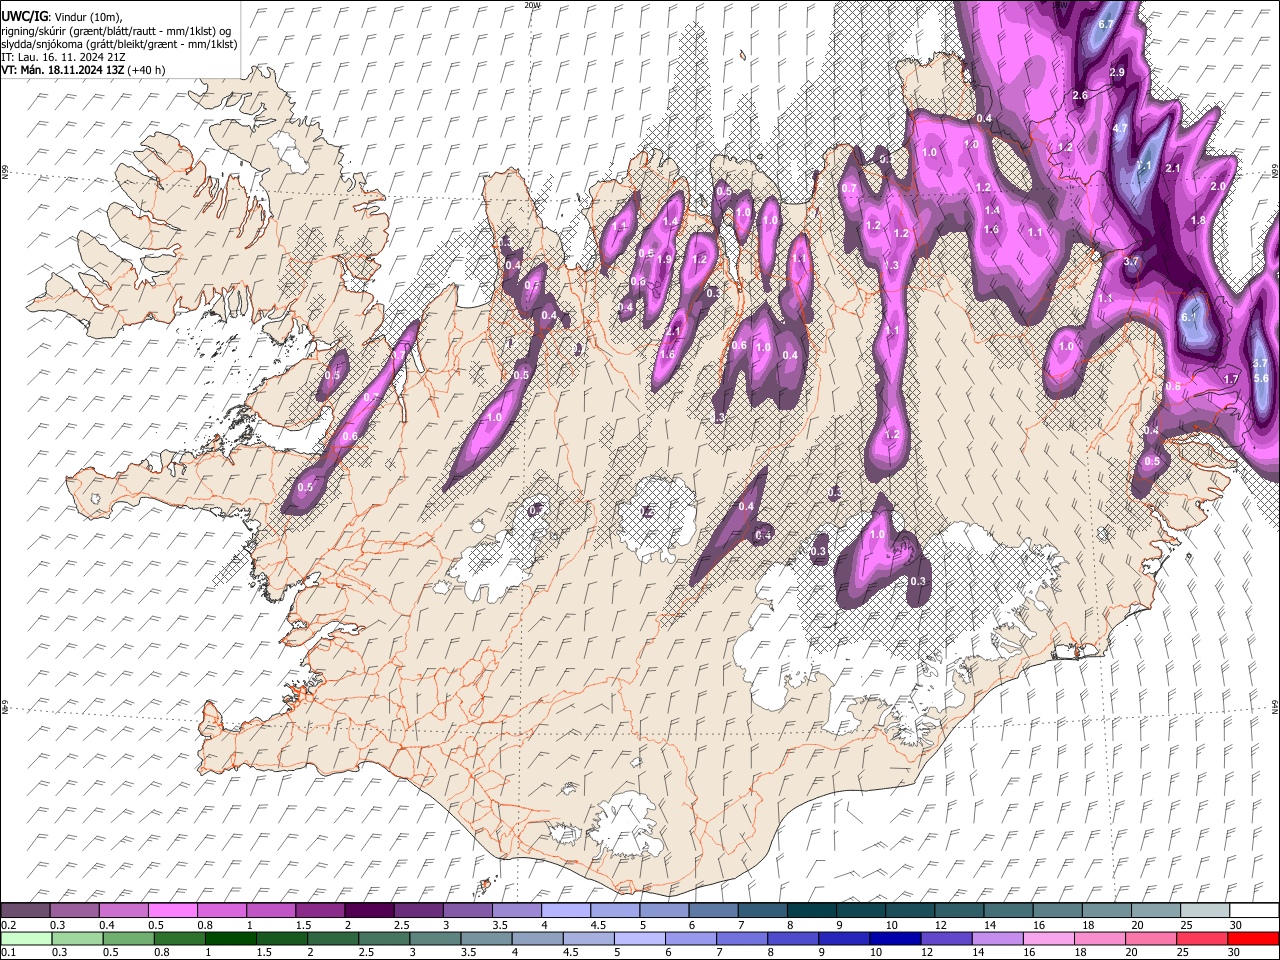
Task: Click the pink 0.5 swatch in top legend row
Action: [x=172, y=911]
